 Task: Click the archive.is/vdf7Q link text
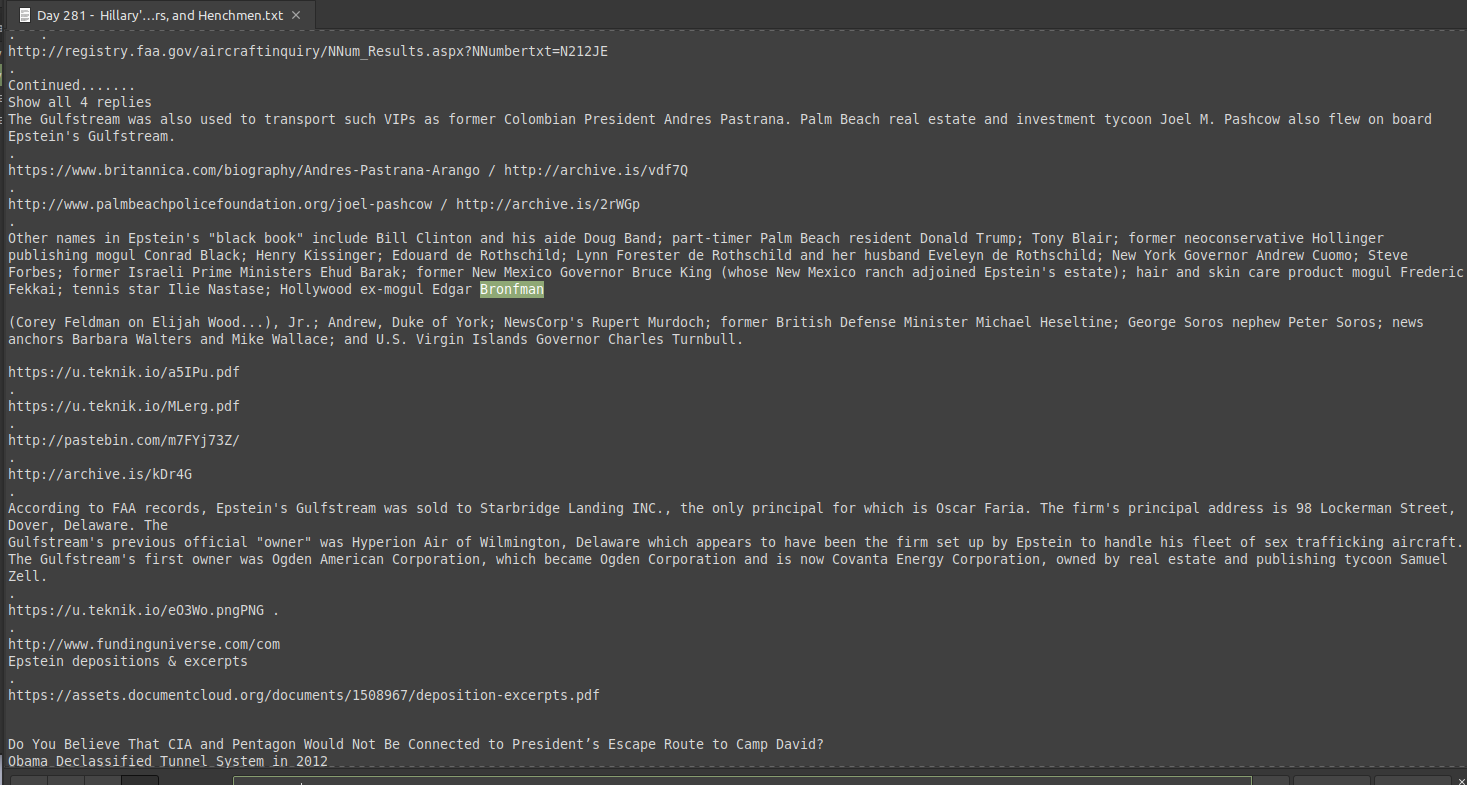[x=596, y=170]
